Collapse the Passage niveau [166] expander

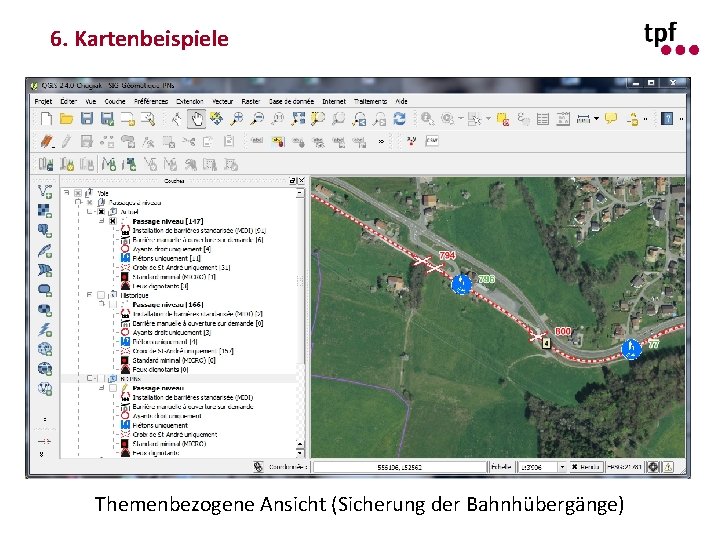(102, 304)
